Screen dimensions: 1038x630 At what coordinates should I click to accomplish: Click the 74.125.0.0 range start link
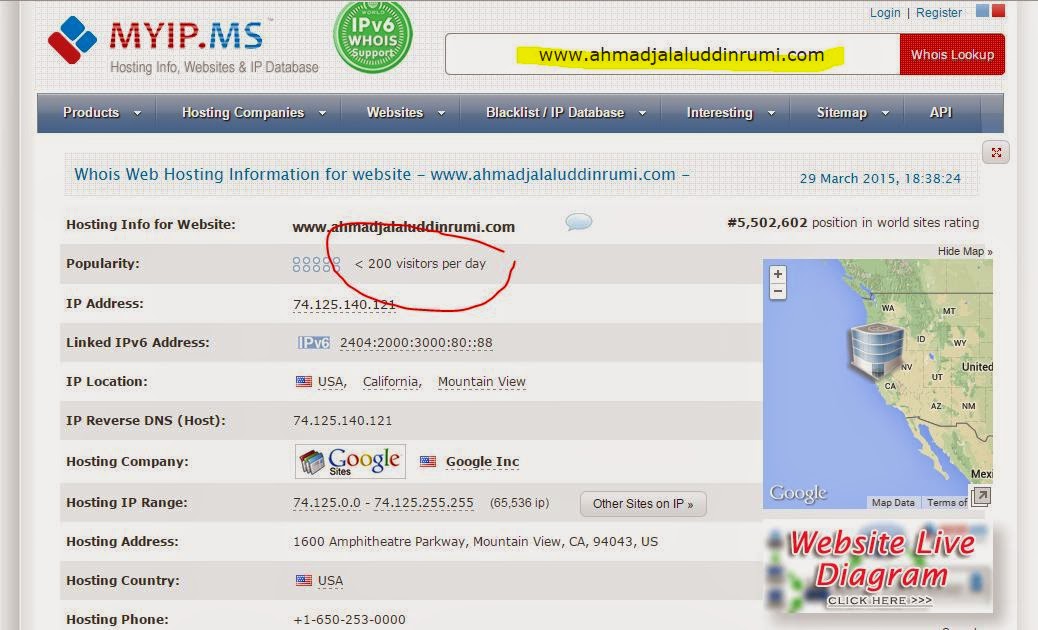[327, 503]
